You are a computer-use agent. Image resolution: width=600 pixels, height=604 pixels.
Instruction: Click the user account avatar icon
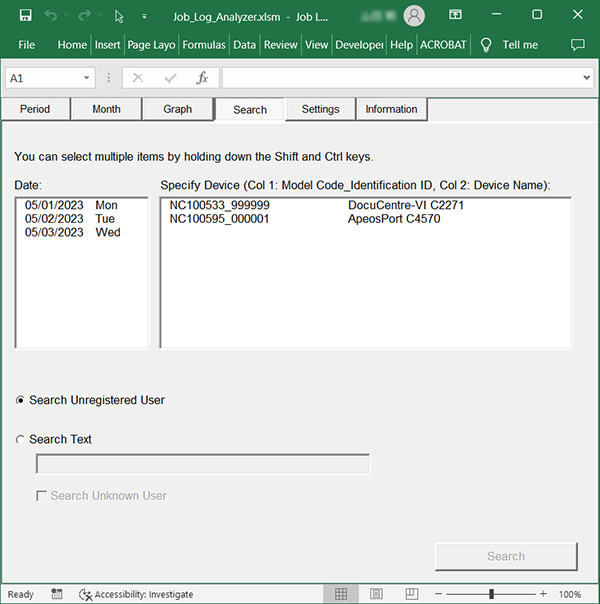[414, 16]
